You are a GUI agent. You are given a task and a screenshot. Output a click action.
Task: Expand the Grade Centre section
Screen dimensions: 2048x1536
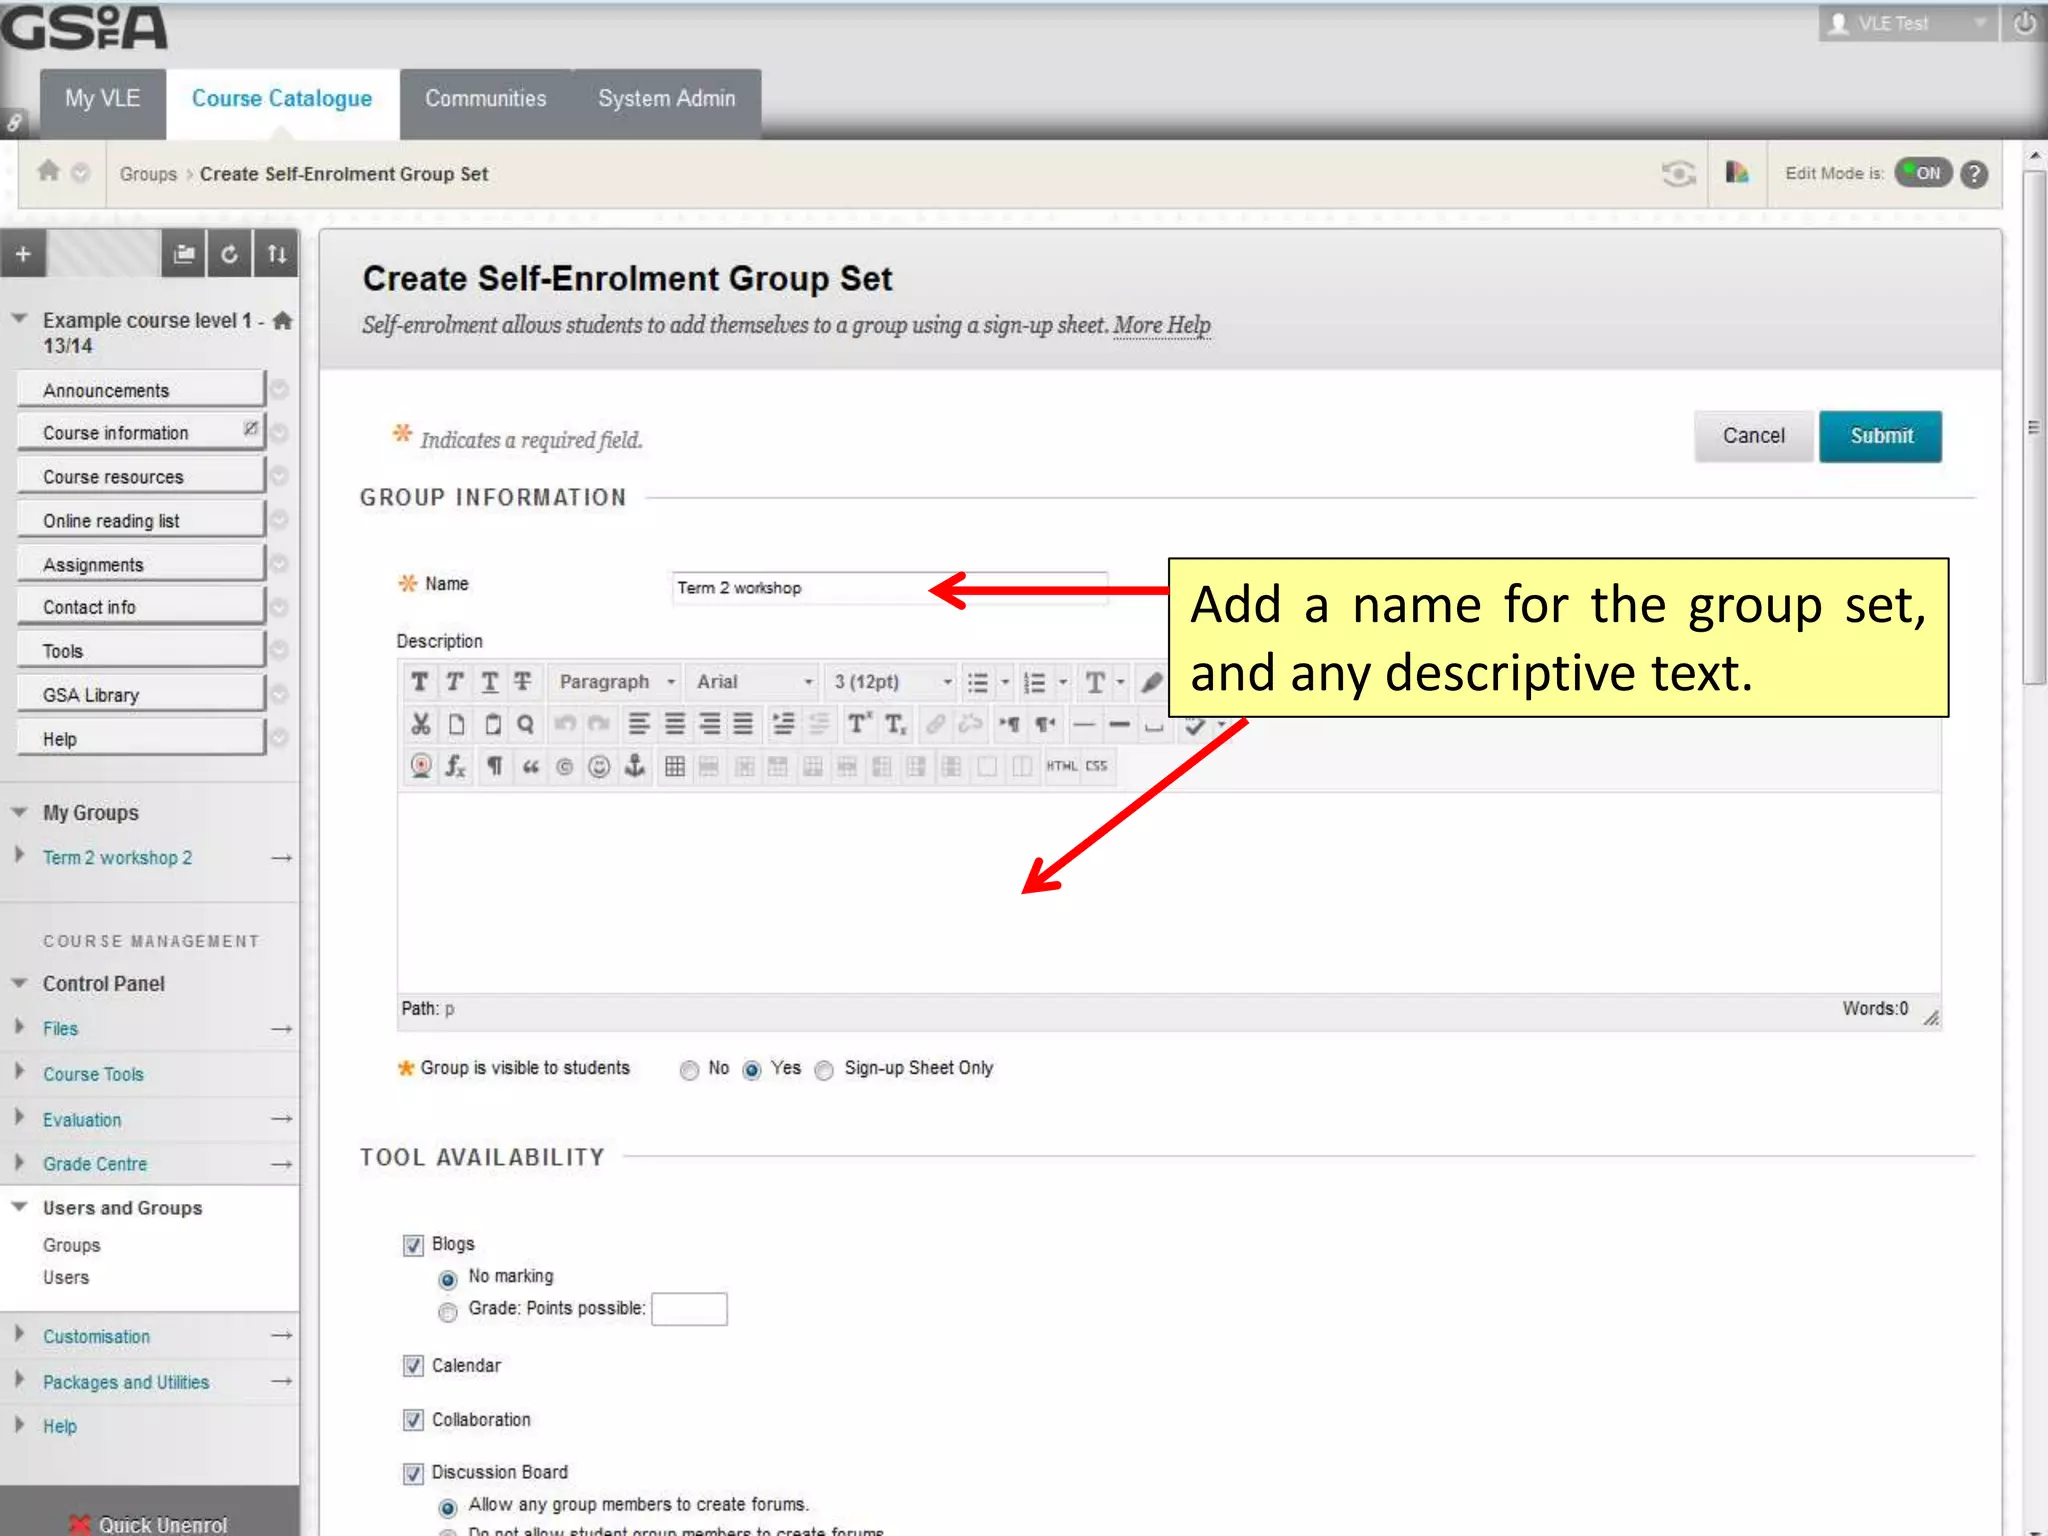(x=19, y=1162)
